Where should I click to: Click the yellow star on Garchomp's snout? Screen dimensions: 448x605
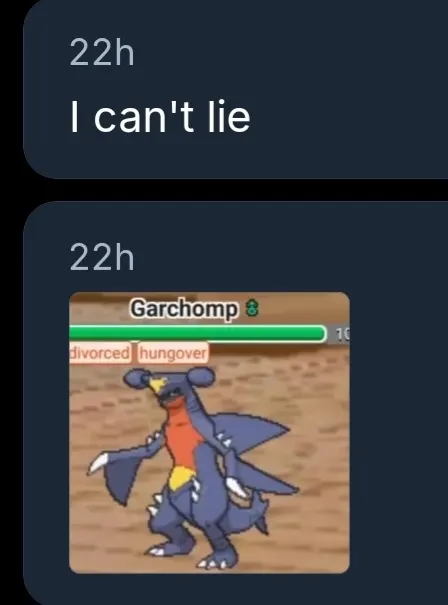pos(158,385)
